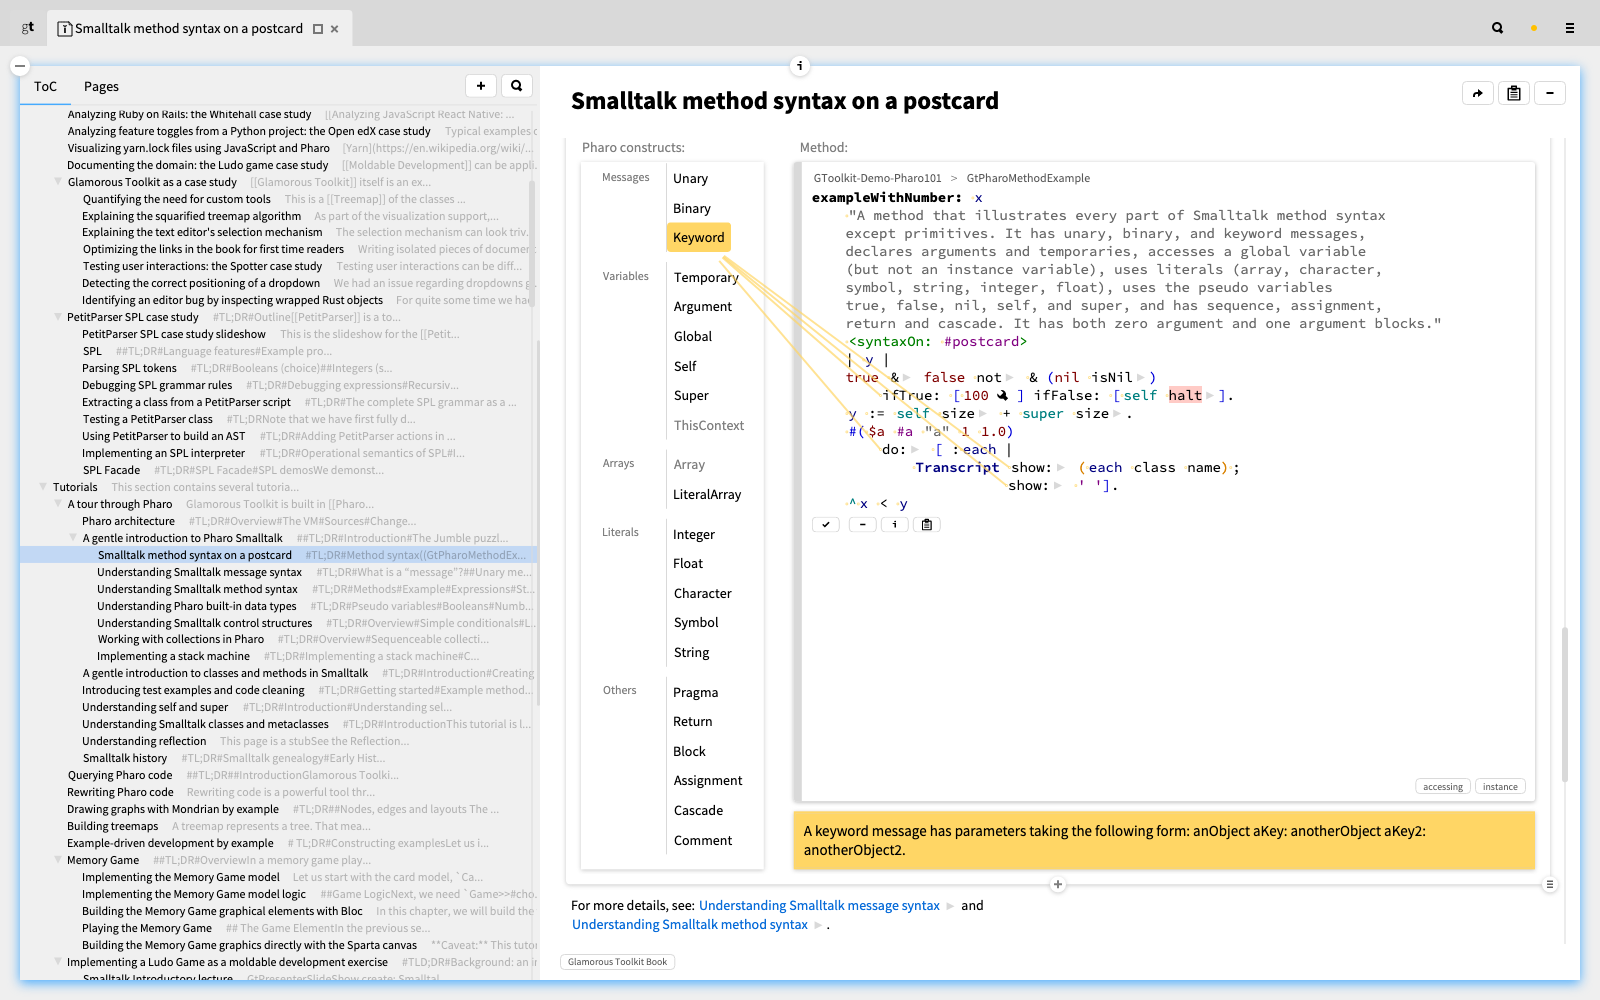The width and height of the screenshot is (1600, 1000).
Task: Click the GtPharoMethodExample breadcrumb
Action: pos(1028,178)
